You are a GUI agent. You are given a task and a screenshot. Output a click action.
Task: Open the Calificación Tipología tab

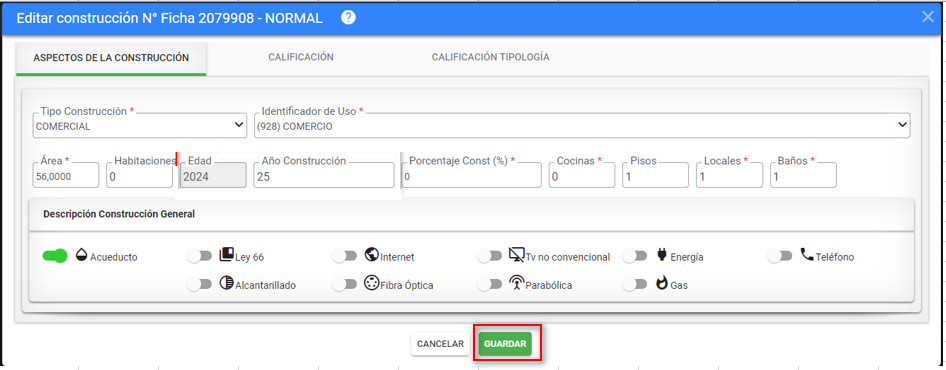490,57
